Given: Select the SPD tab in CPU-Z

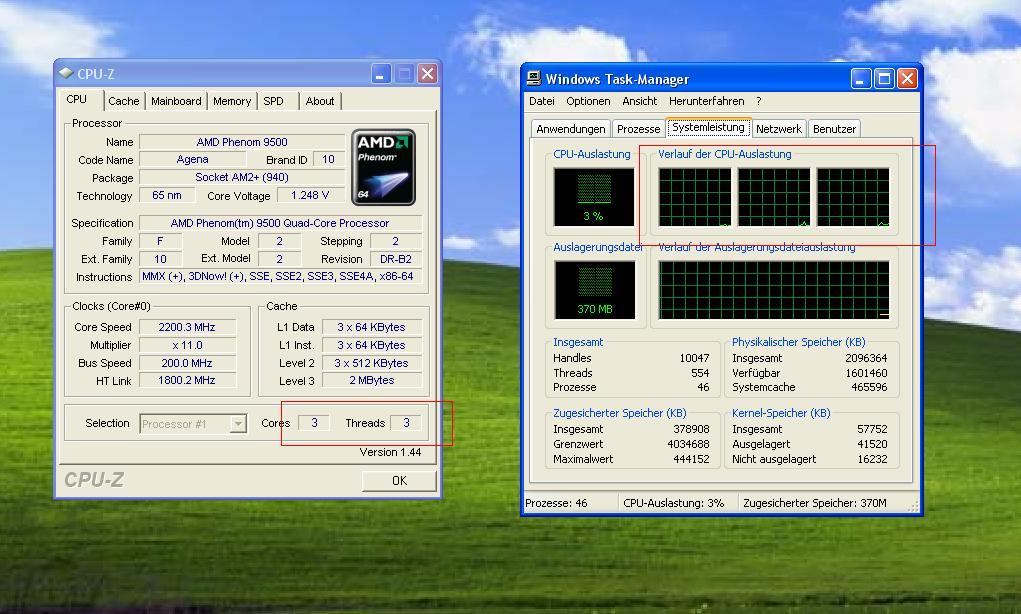Looking at the screenshot, I should 273,101.
